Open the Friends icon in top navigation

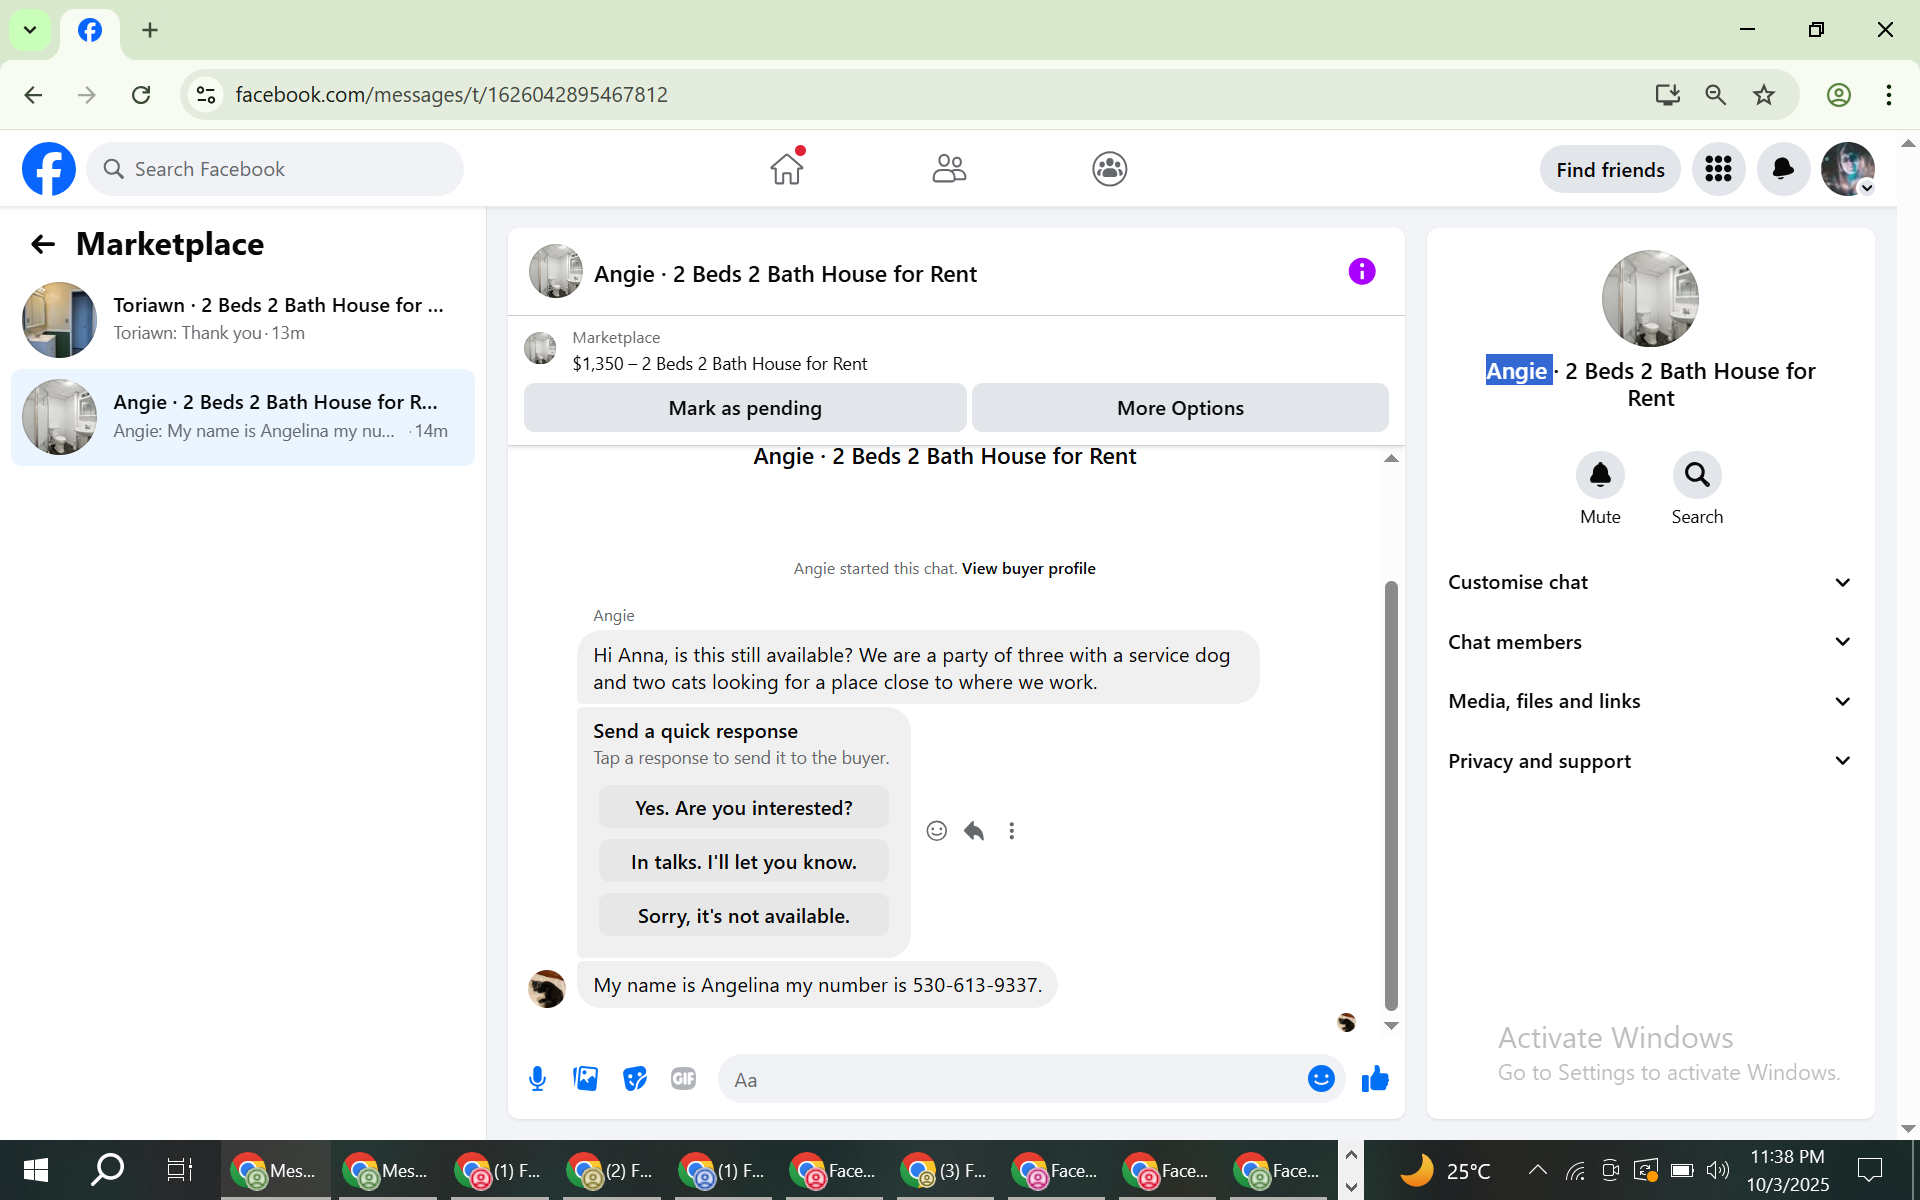coord(949,168)
